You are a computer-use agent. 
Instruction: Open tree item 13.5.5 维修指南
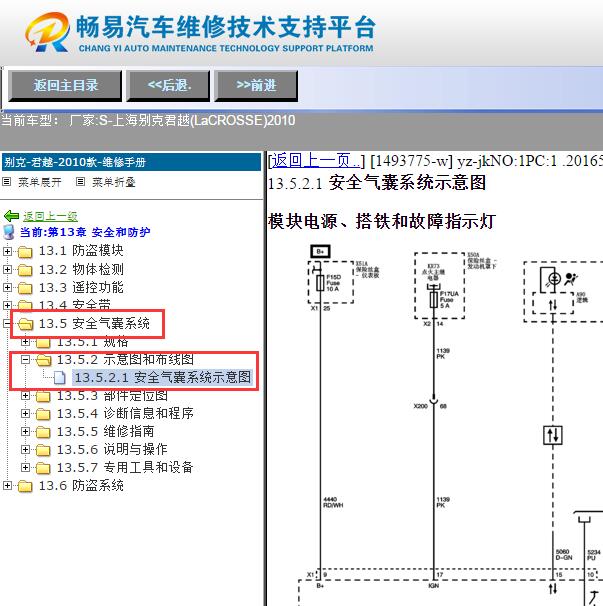106,431
